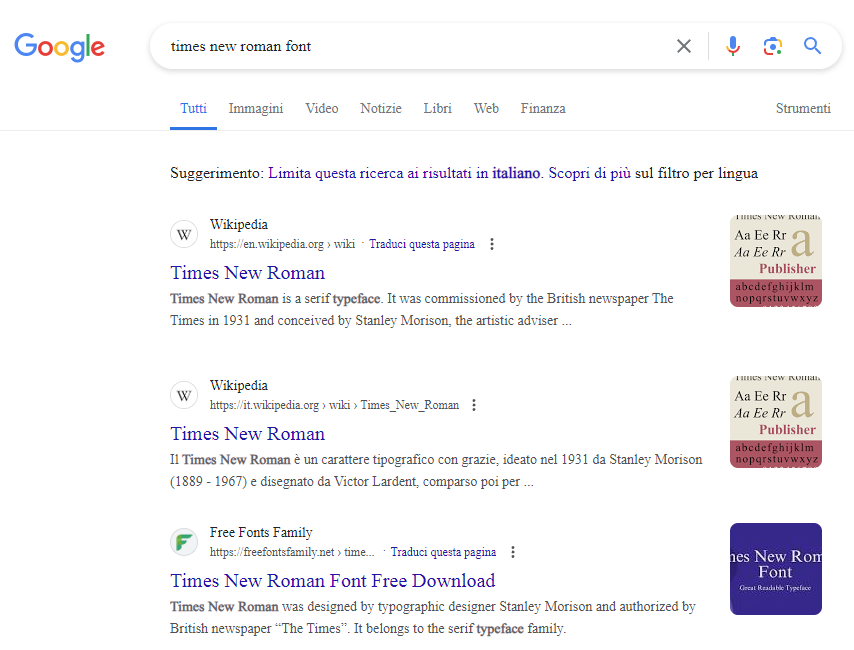Open thumbnail image of Italian Wikipedia result
Screen dimensions: 854x650
coord(776,422)
